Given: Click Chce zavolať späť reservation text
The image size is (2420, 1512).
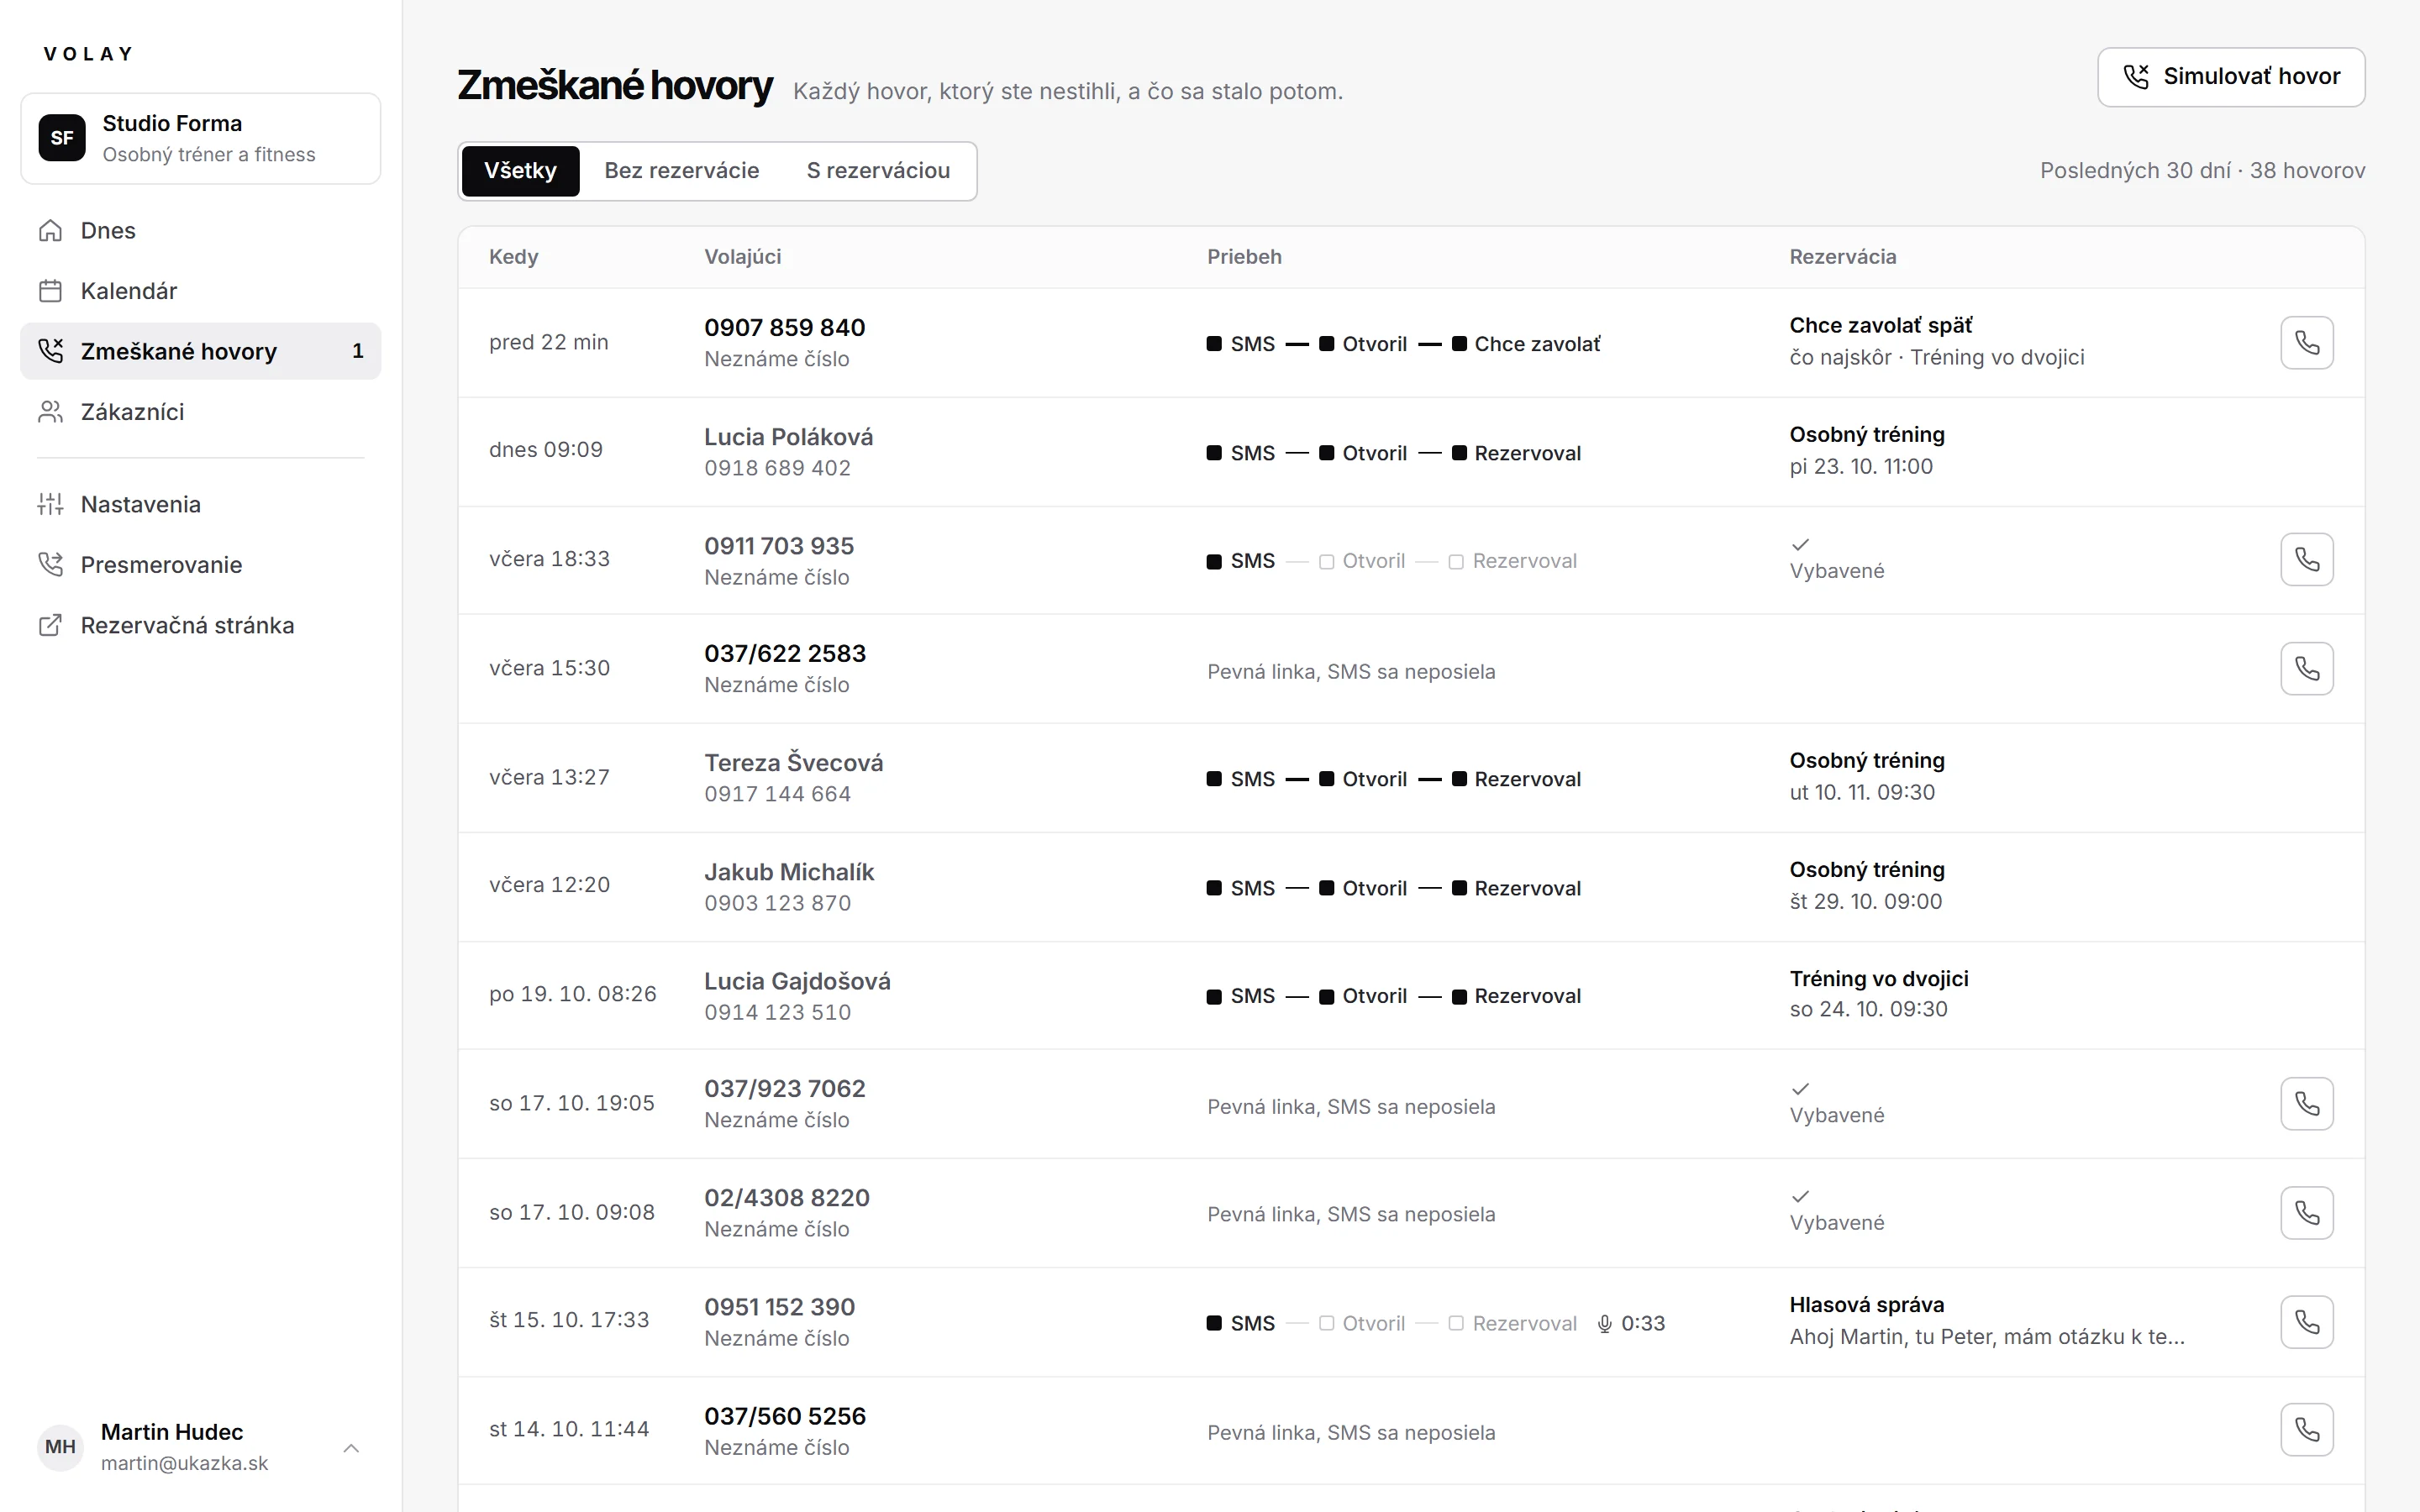Looking at the screenshot, I should (1880, 326).
